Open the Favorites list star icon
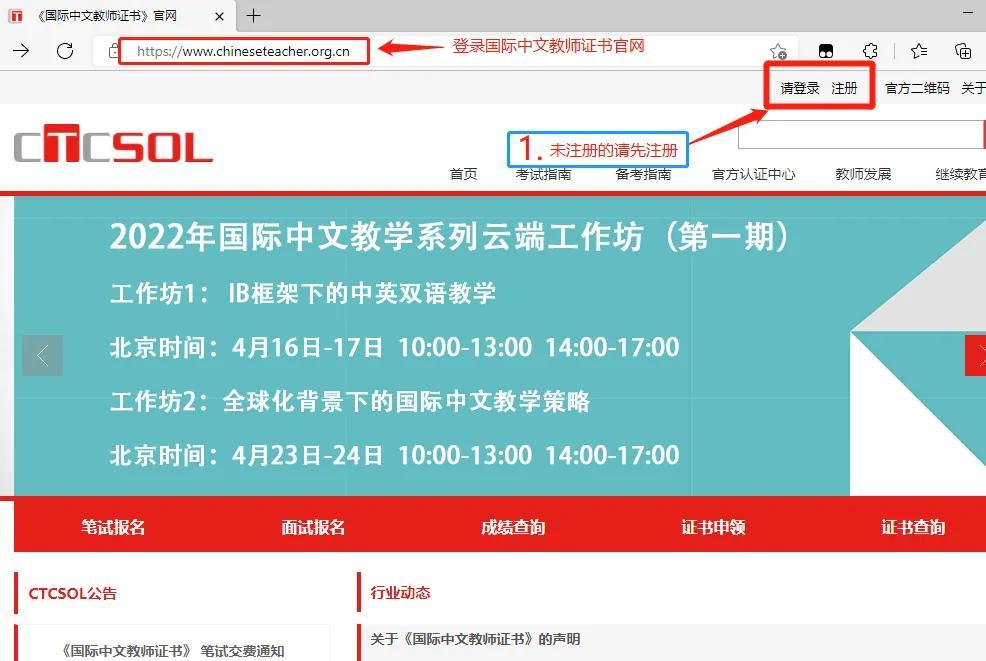The height and width of the screenshot is (661, 986). (917, 50)
